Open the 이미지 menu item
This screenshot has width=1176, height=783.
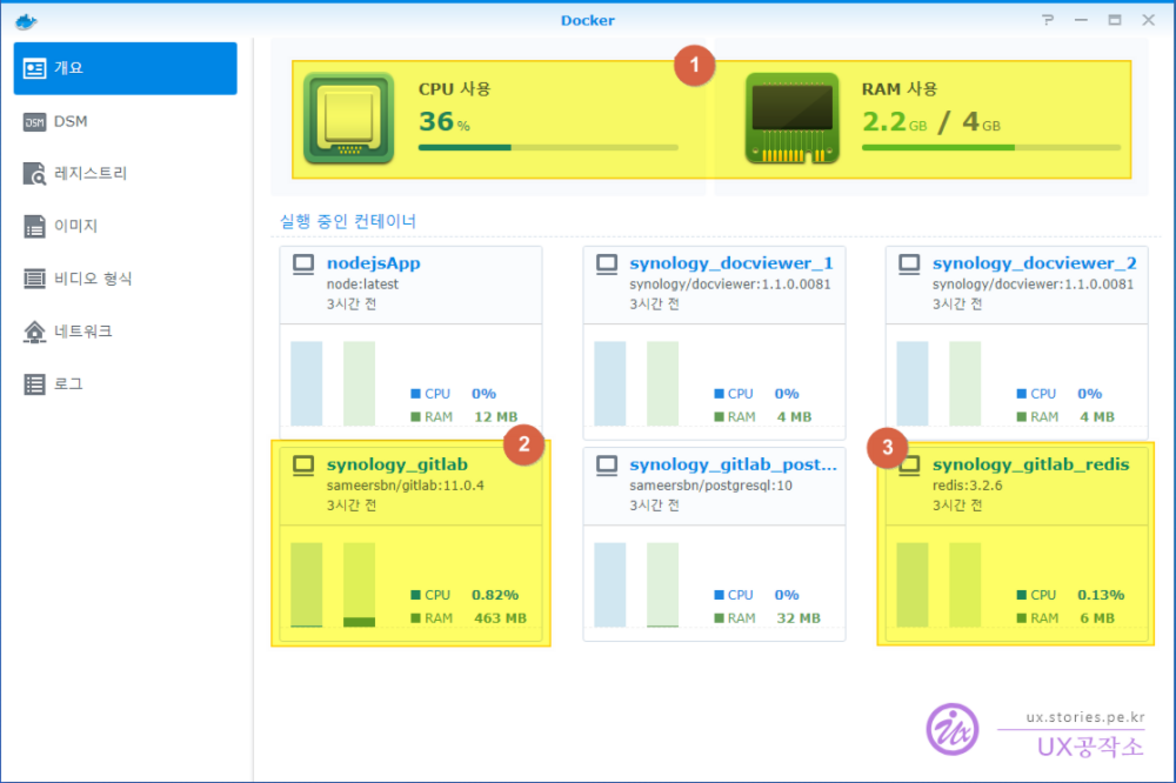pyautogui.click(x=76, y=226)
